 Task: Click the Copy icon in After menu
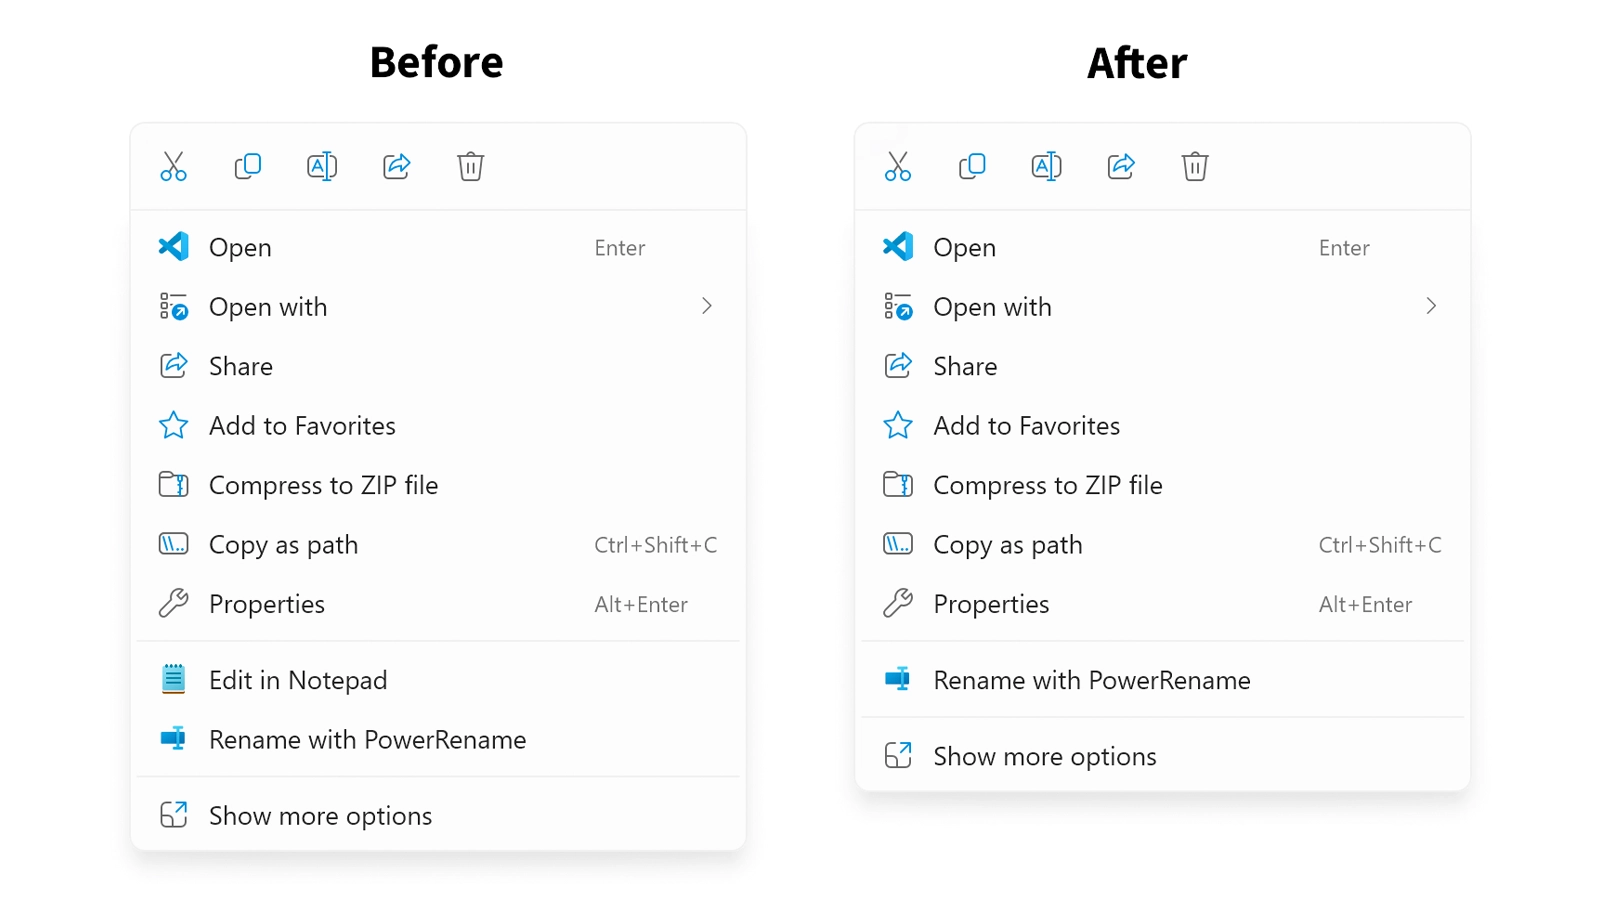point(972,166)
